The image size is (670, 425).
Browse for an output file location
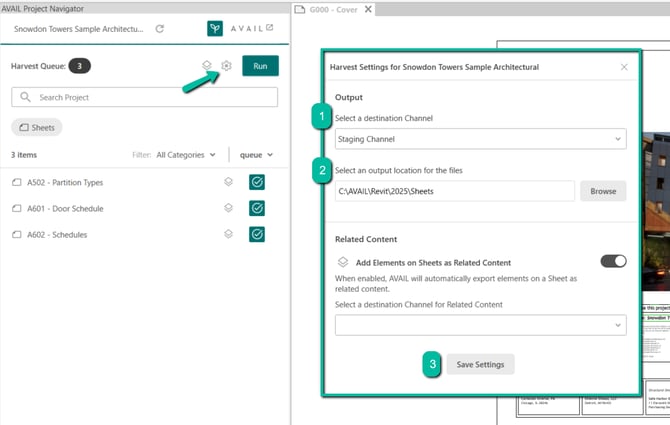coord(603,191)
